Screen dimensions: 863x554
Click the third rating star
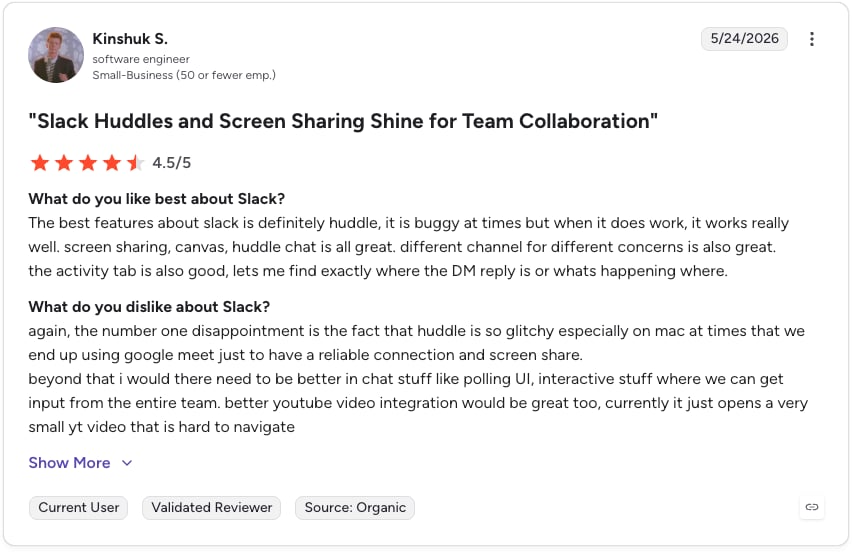click(88, 163)
